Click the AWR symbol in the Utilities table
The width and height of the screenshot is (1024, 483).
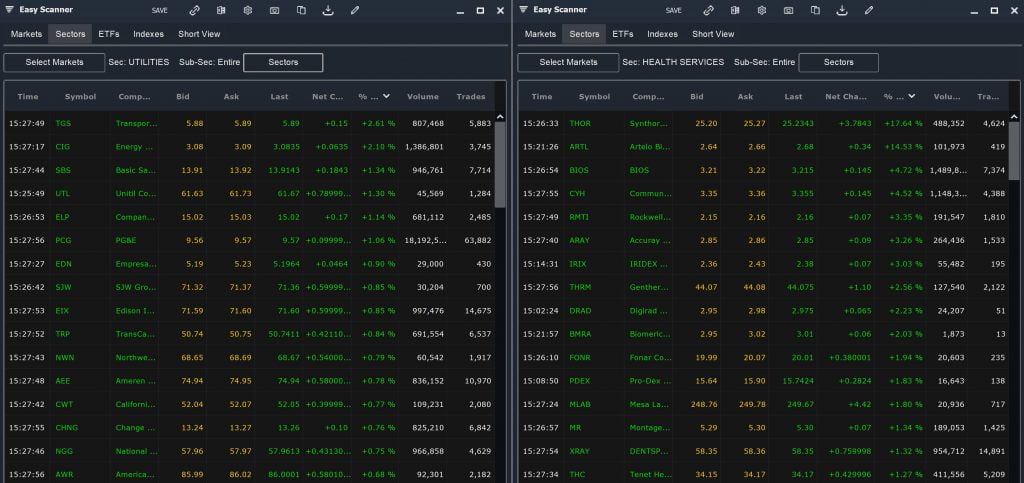coord(64,475)
